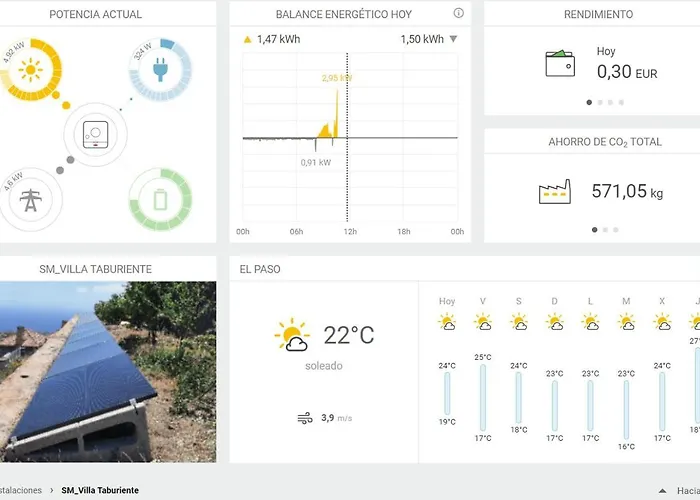Click the Hoy temperature range bar

tap(447, 393)
